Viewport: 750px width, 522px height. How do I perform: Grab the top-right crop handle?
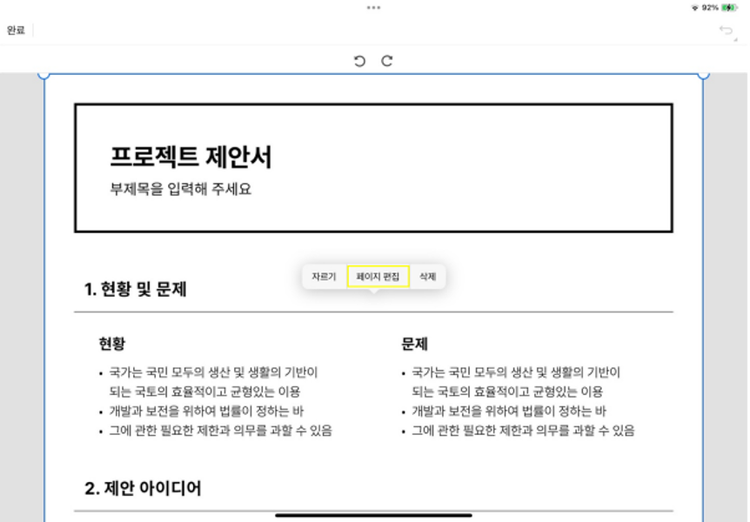click(x=704, y=75)
